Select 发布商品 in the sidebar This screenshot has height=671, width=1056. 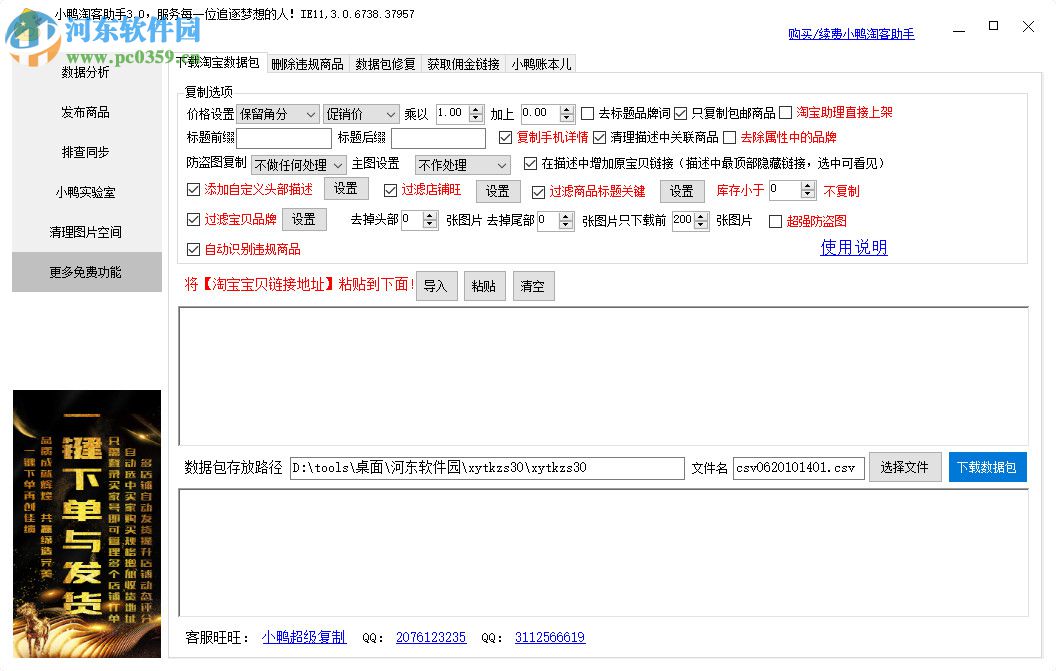click(x=87, y=112)
